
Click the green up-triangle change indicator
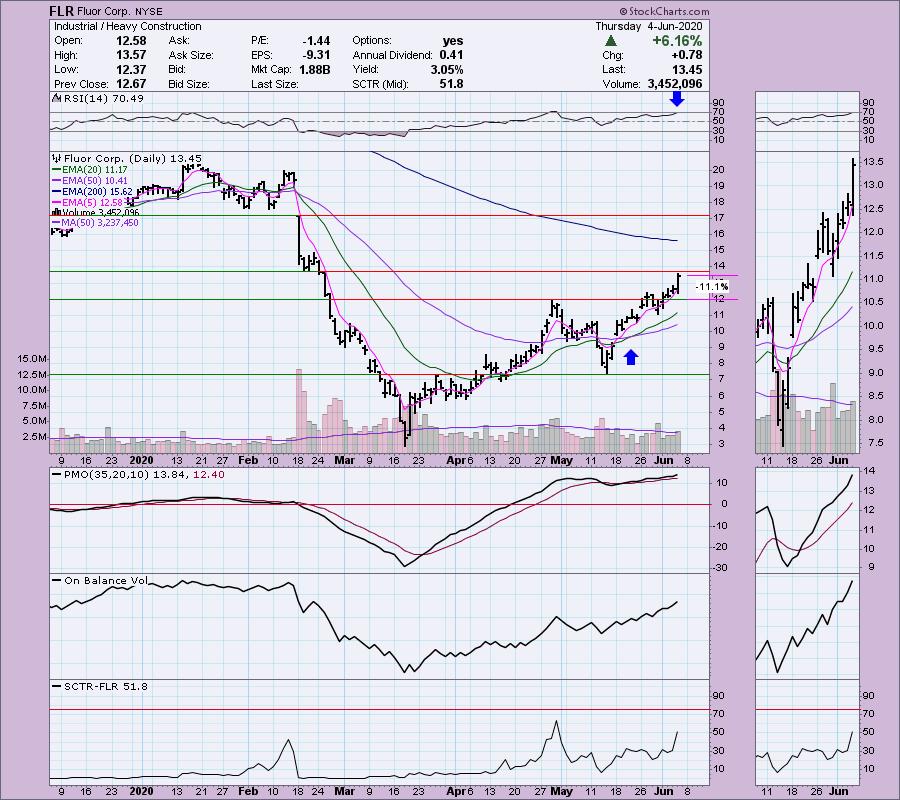611,41
